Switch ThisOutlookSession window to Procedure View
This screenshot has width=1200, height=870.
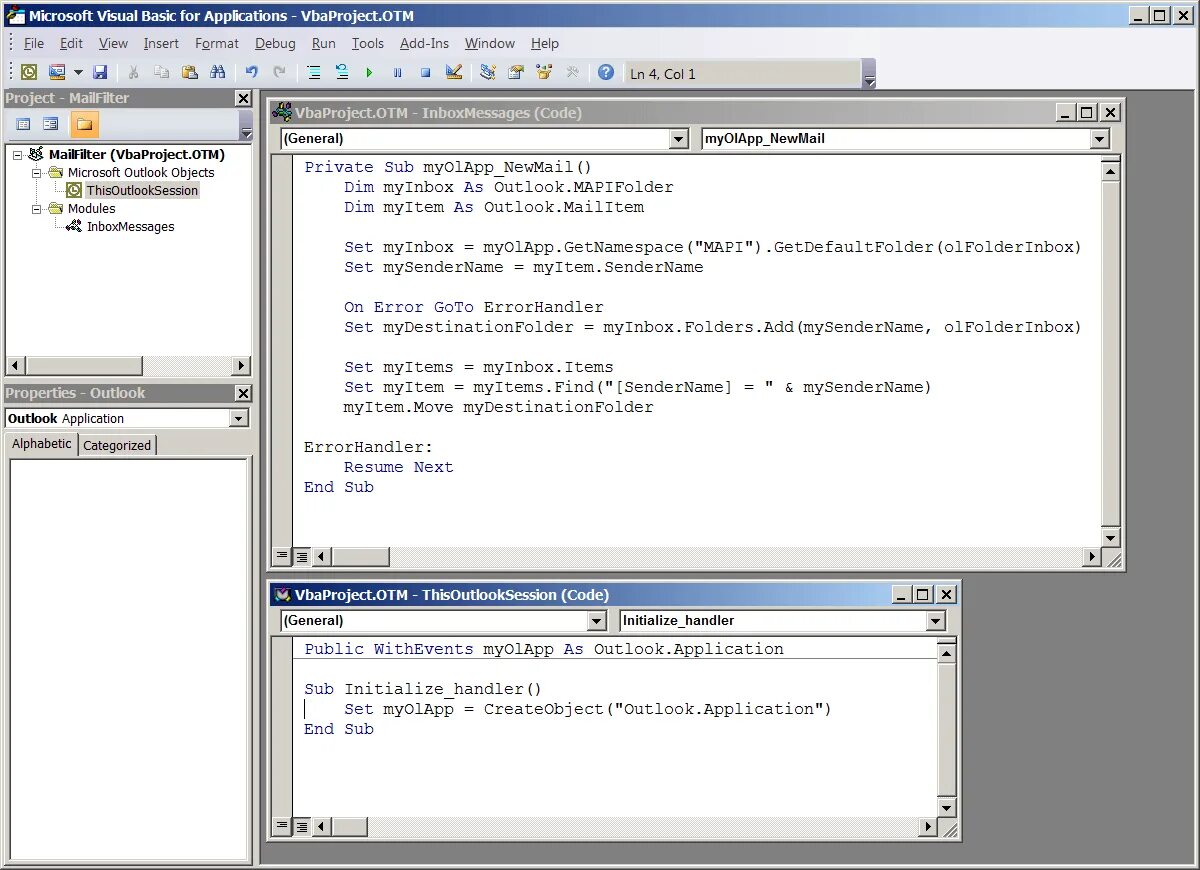(x=283, y=827)
